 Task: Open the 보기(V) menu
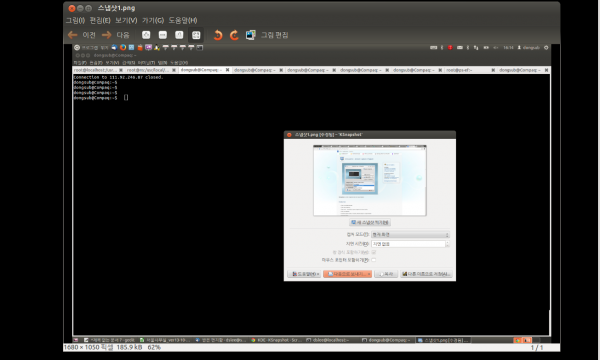pyautogui.click(x=126, y=20)
